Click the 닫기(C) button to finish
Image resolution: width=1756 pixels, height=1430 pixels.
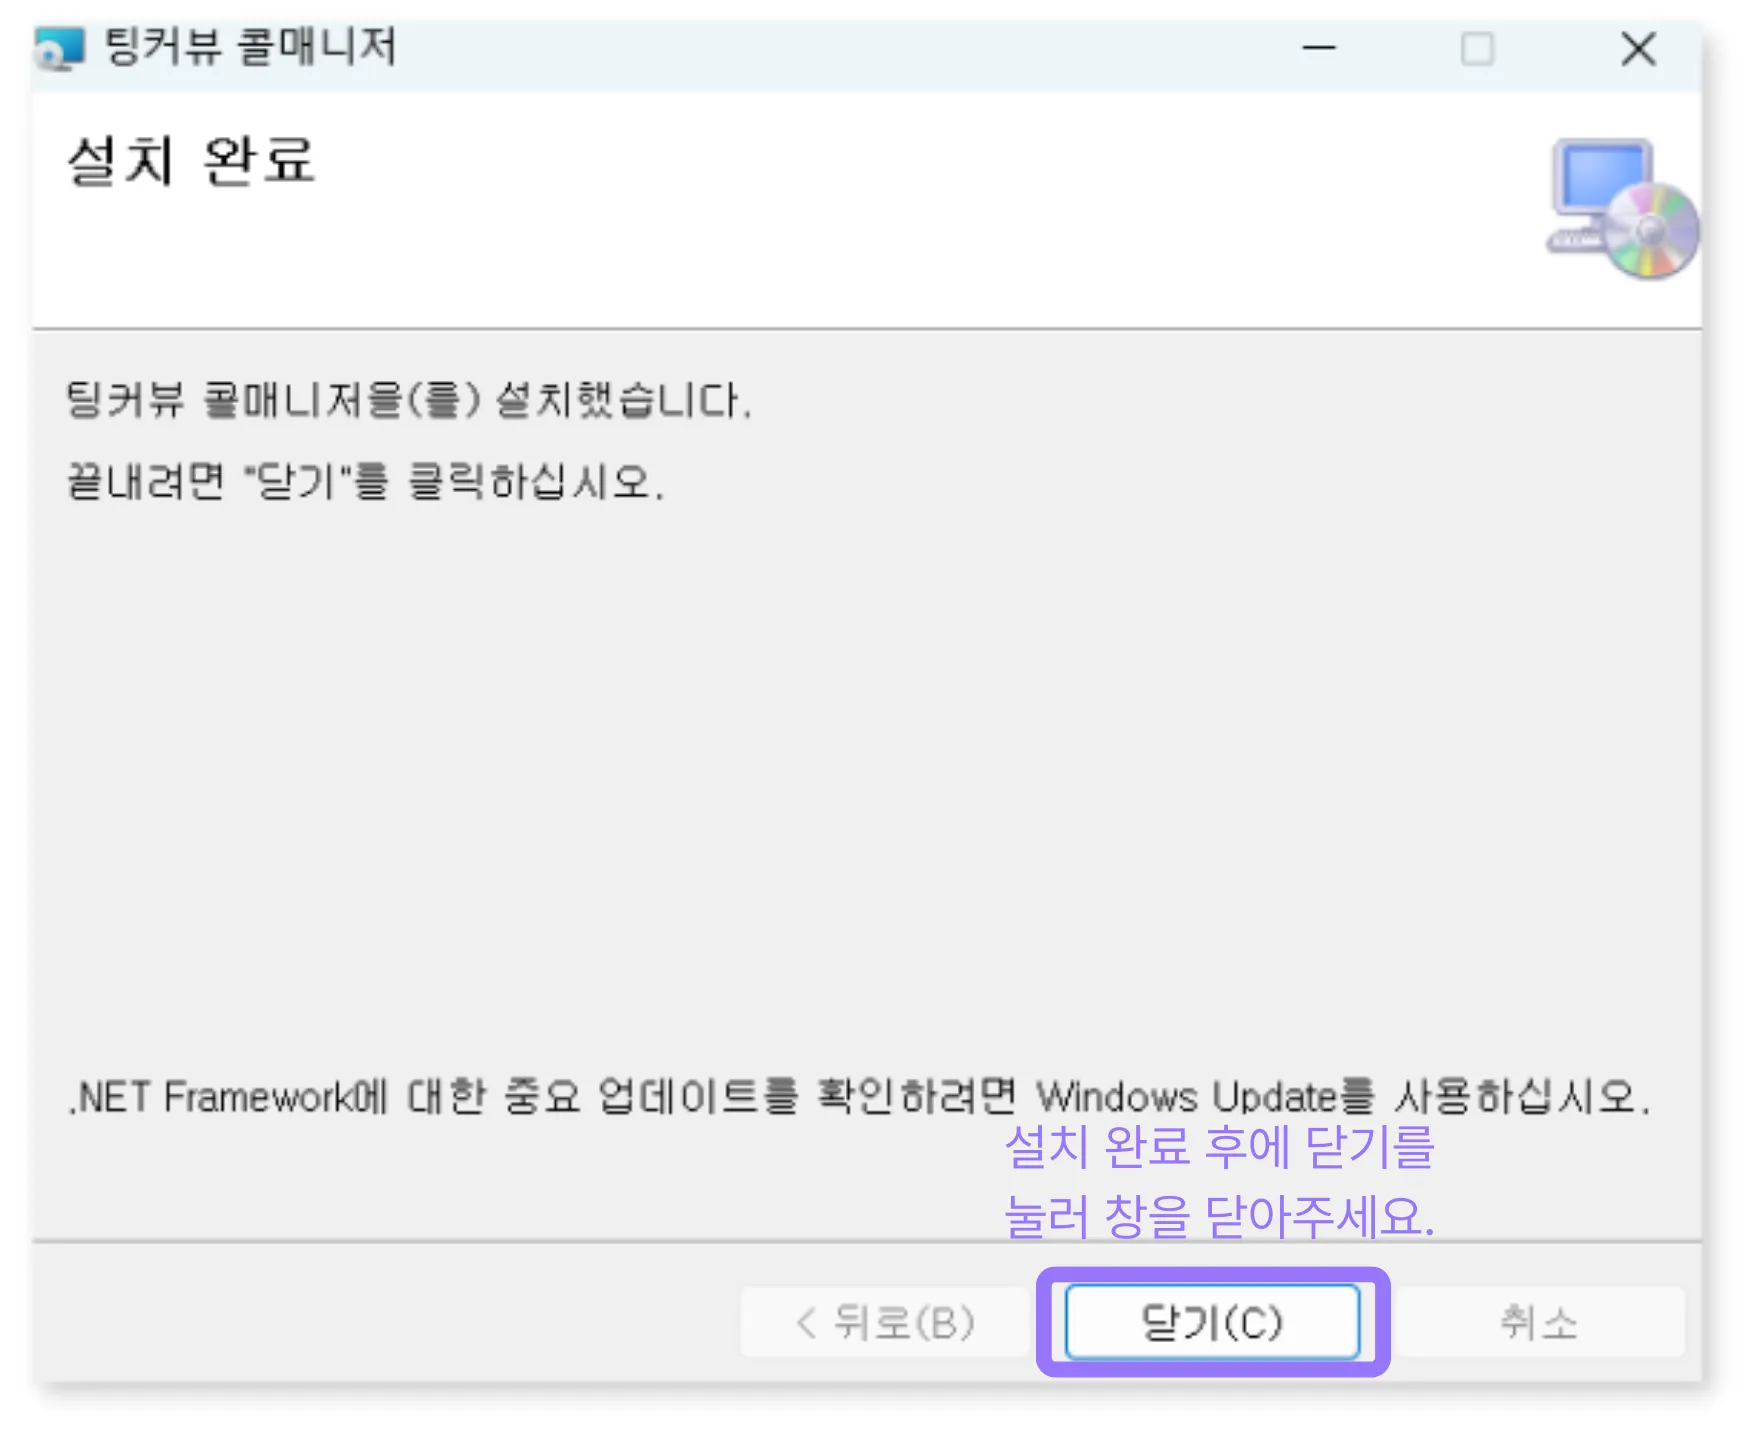pos(1212,1322)
